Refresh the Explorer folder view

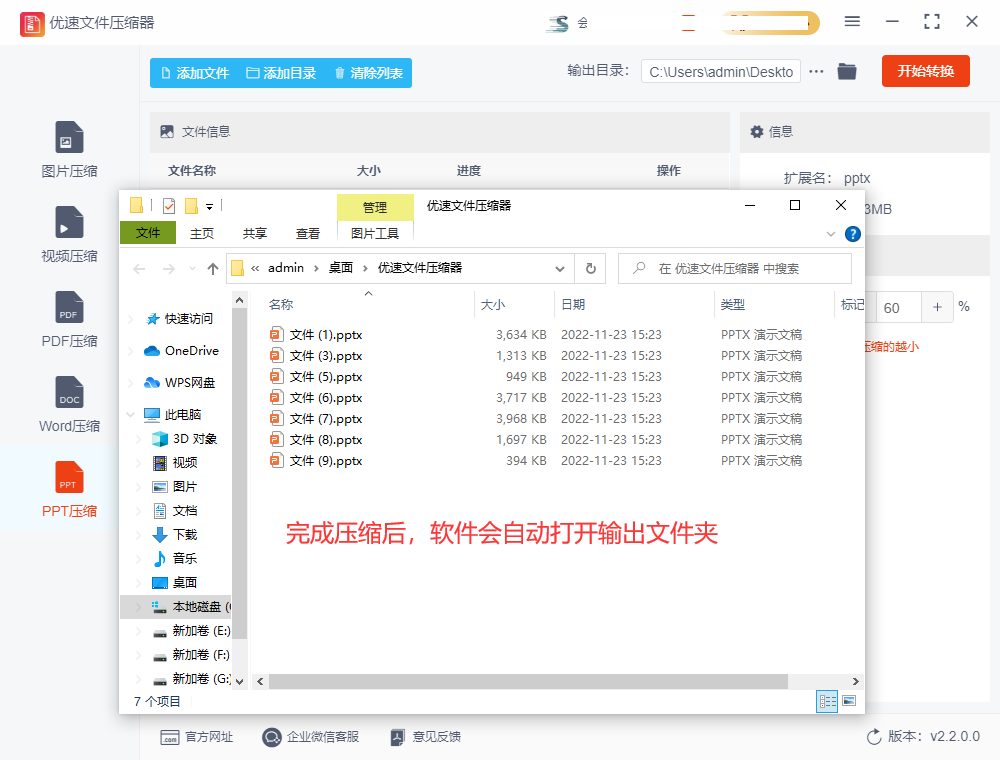(x=591, y=269)
